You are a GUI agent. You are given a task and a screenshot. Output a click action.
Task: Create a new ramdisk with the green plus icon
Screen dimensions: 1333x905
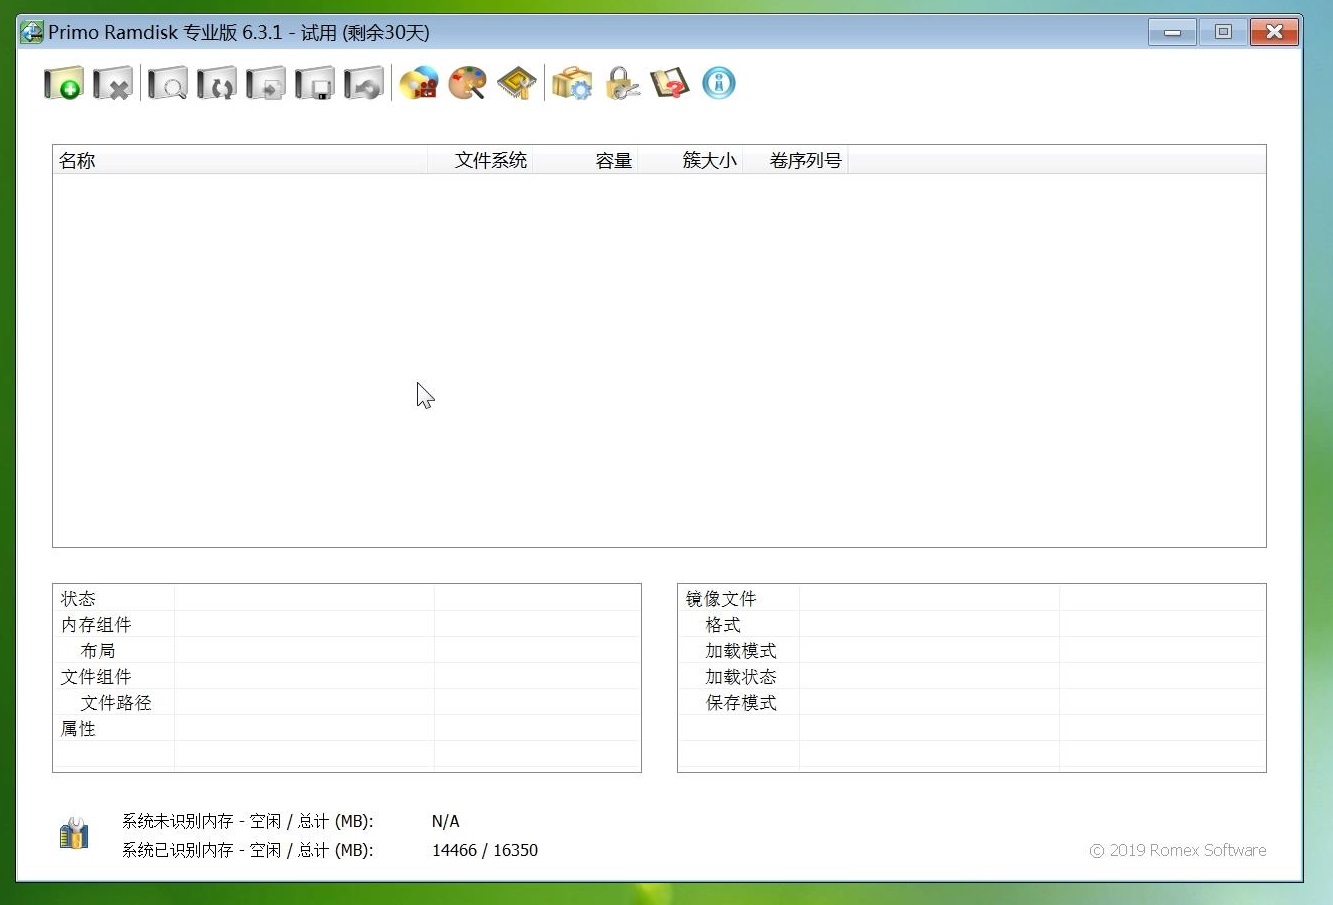[x=63, y=83]
